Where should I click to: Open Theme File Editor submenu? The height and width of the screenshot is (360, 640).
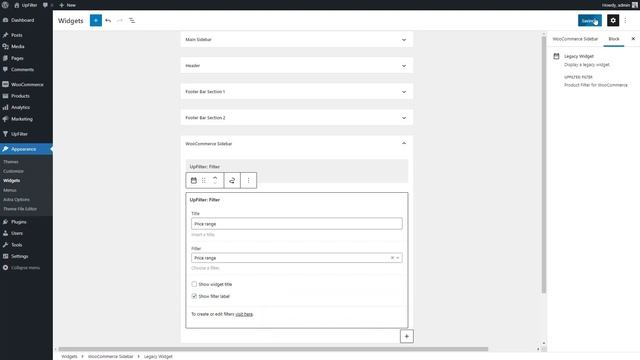tap(20, 209)
